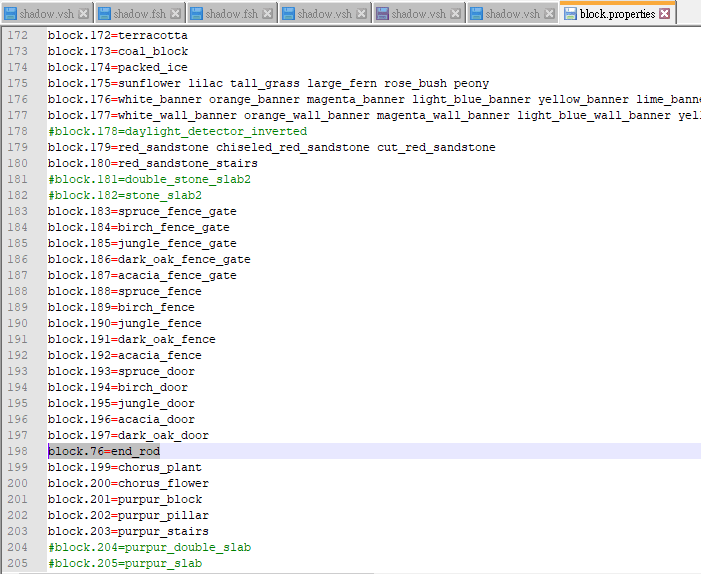This screenshot has width=701, height=574.
Task: Click the block.186=dark_oak_fence_gate line
Action: click(x=149, y=259)
